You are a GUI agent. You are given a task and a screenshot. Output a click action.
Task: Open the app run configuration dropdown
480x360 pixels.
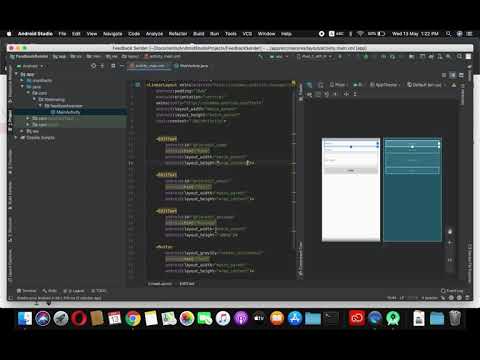(x=279, y=57)
